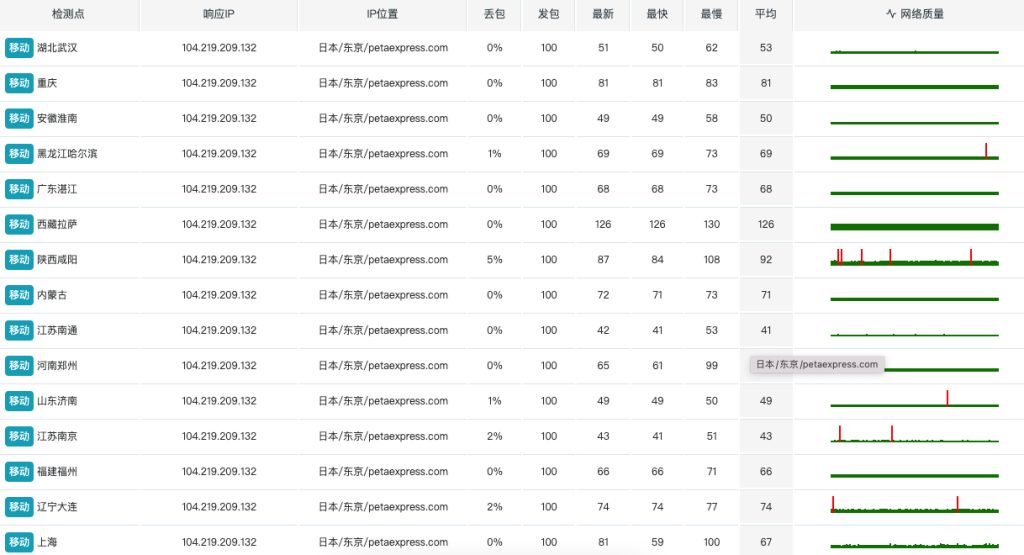1024x555 pixels.
Task: Click slowest value 99 in 河南郑州 row
Action: [x=711, y=365]
